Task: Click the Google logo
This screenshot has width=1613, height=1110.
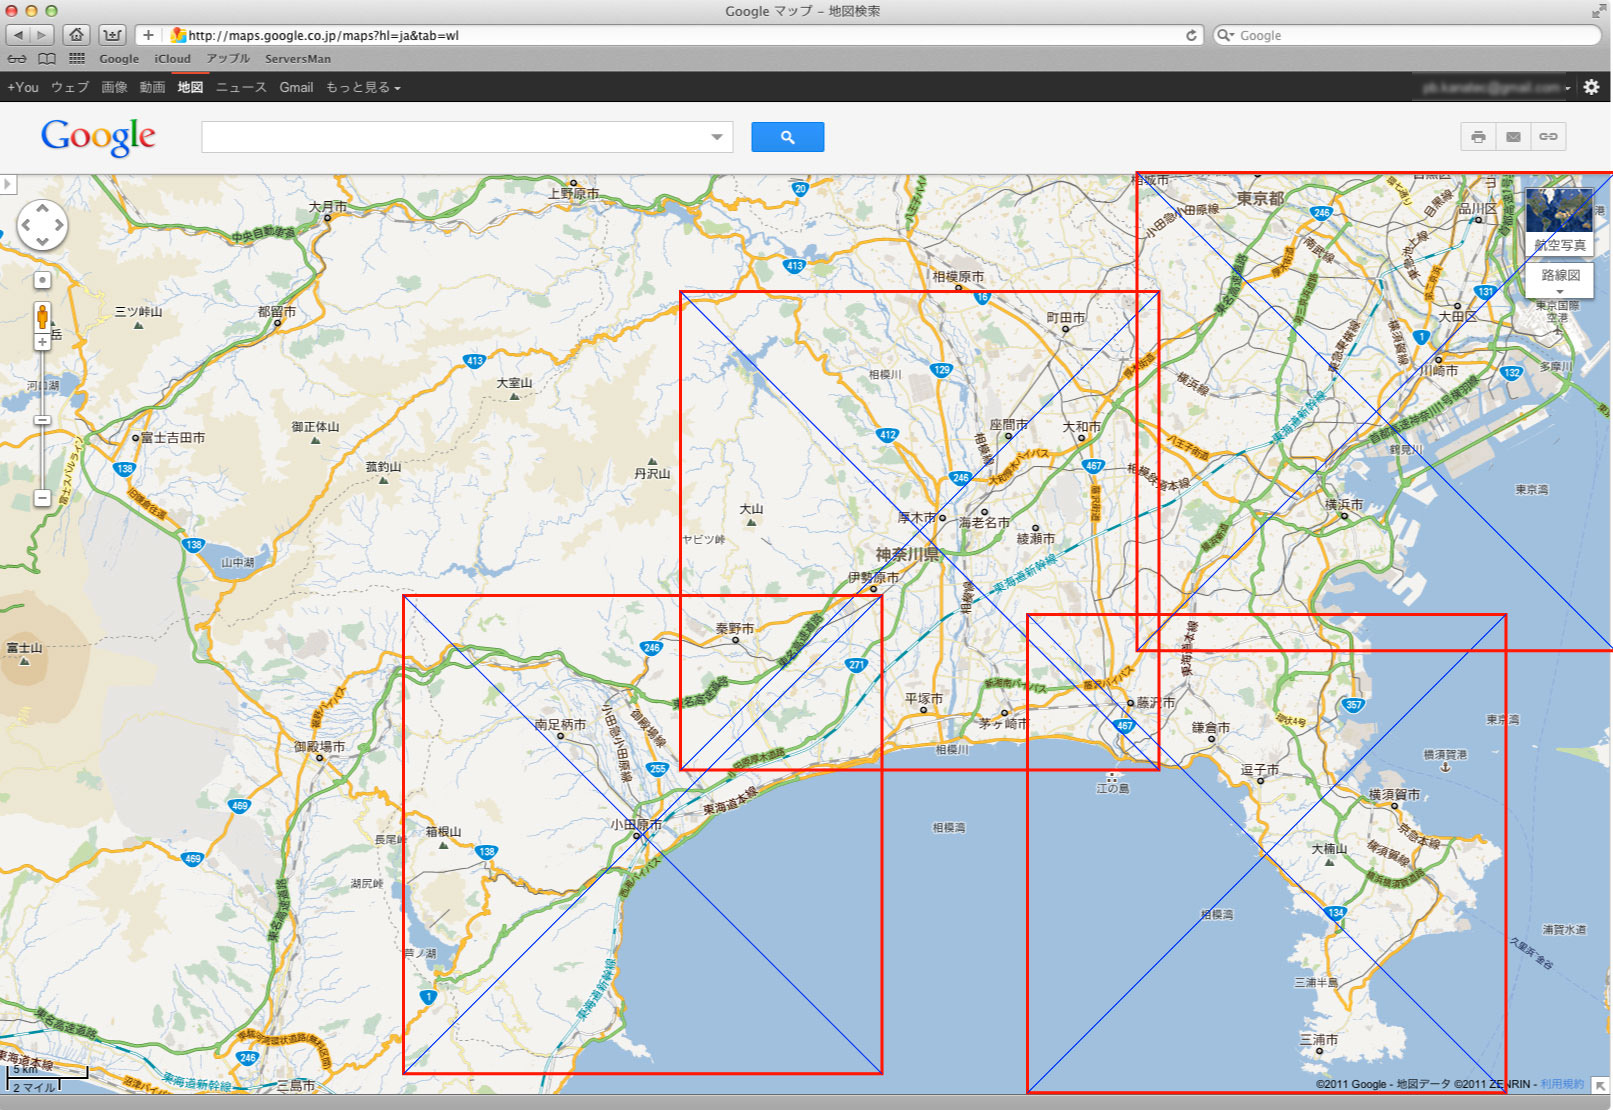Action: point(98,136)
